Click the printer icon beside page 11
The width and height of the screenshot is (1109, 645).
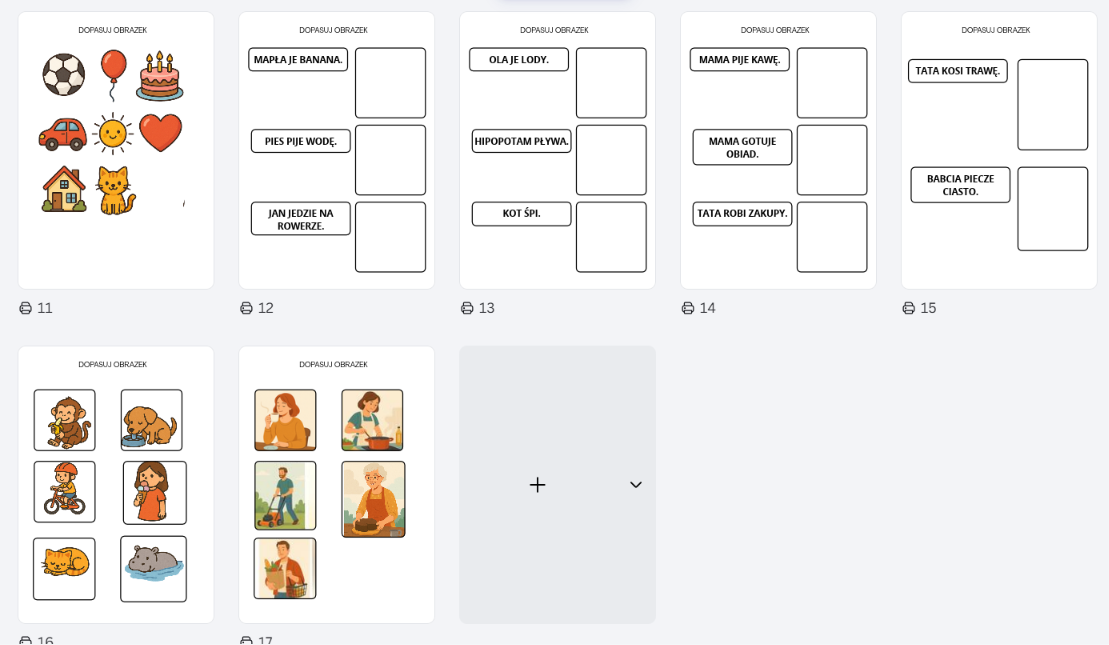(x=25, y=308)
